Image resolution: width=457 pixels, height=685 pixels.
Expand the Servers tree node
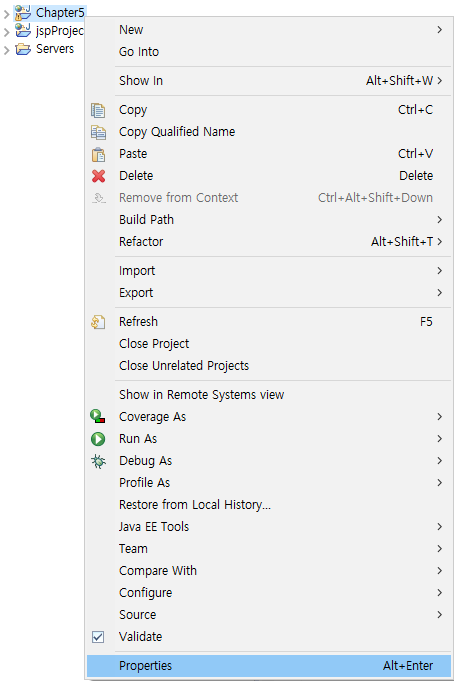[6, 50]
